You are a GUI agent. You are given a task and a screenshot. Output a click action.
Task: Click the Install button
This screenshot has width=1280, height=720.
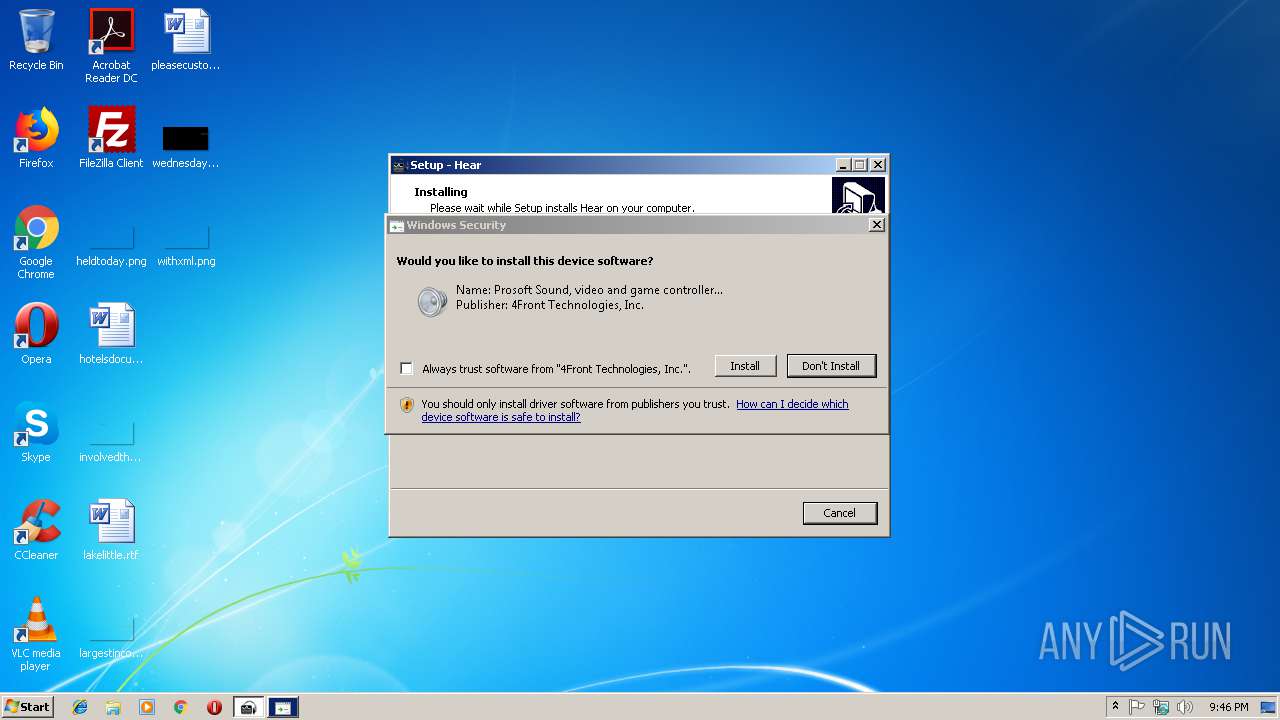coord(745,366)
